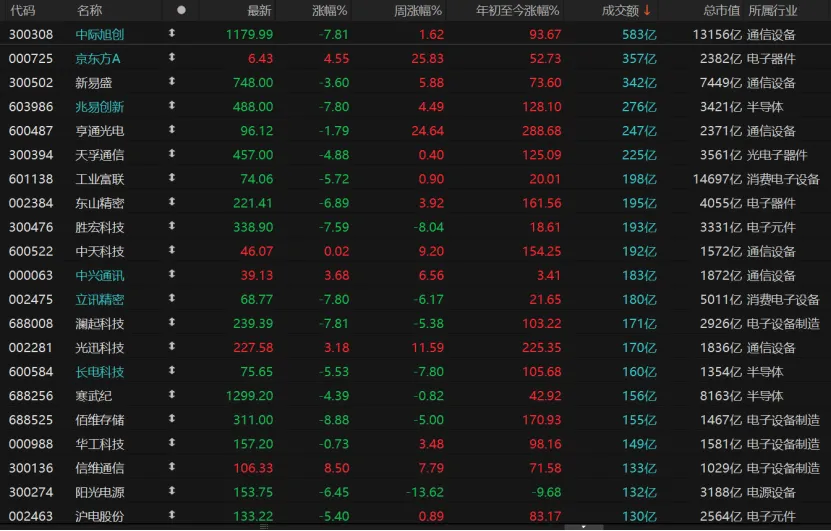Select stock code 300502
This screenshot has width=831, height=531.
point(31,83)
